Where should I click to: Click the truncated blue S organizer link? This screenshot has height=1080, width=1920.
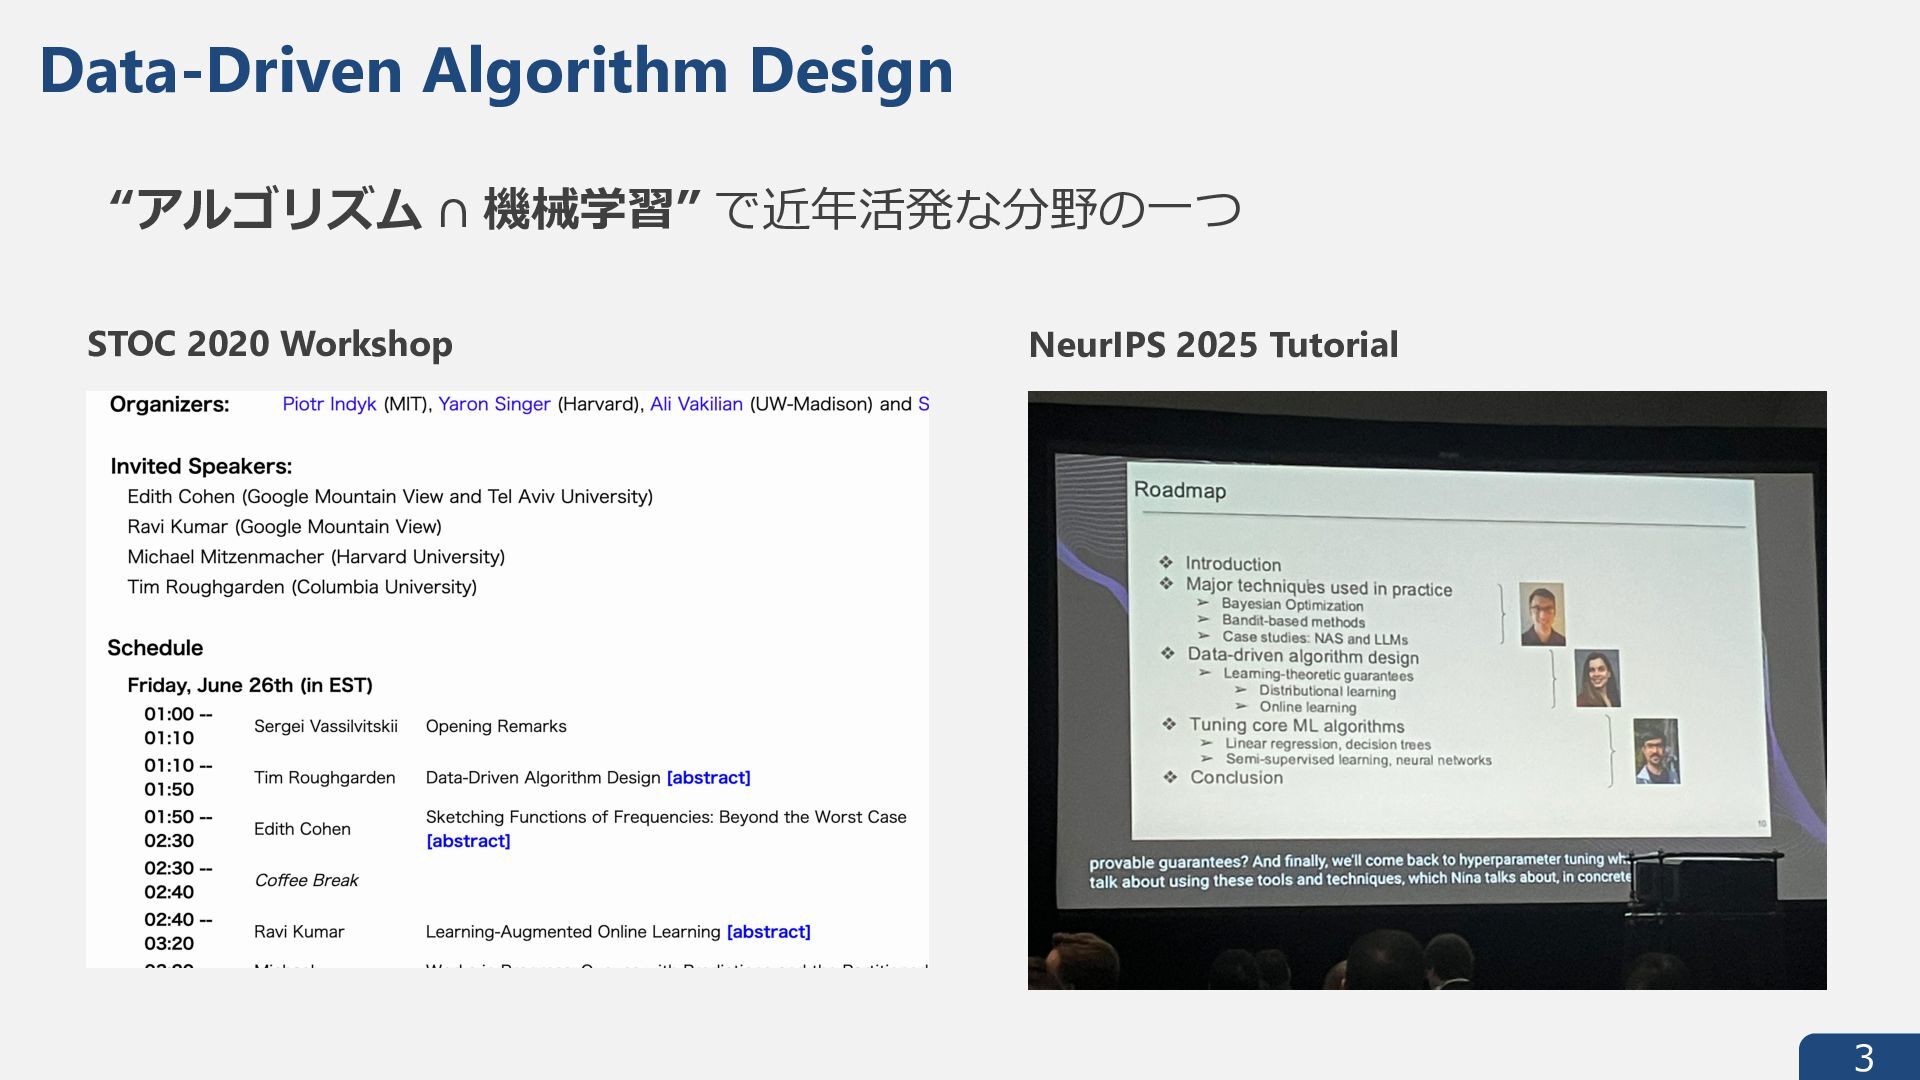[x=923, y=404]
